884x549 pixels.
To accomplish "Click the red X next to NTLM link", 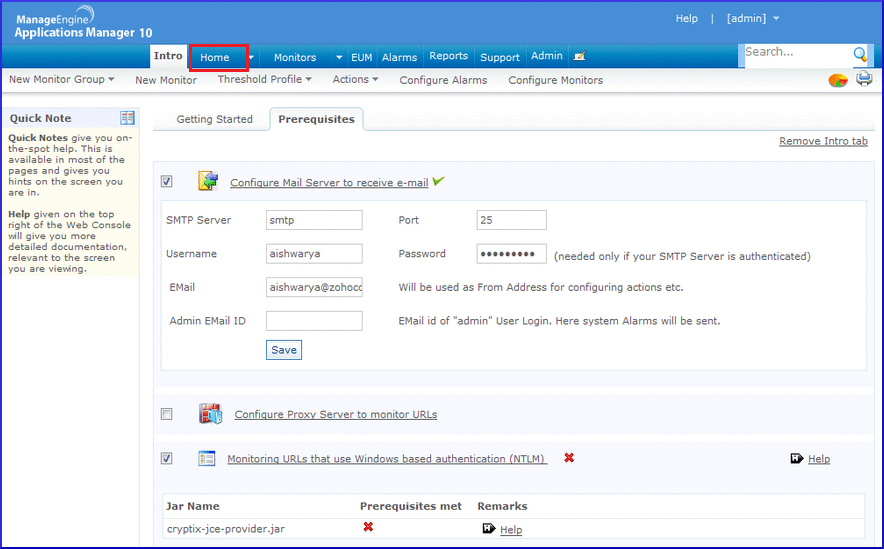I will point(569,458).
